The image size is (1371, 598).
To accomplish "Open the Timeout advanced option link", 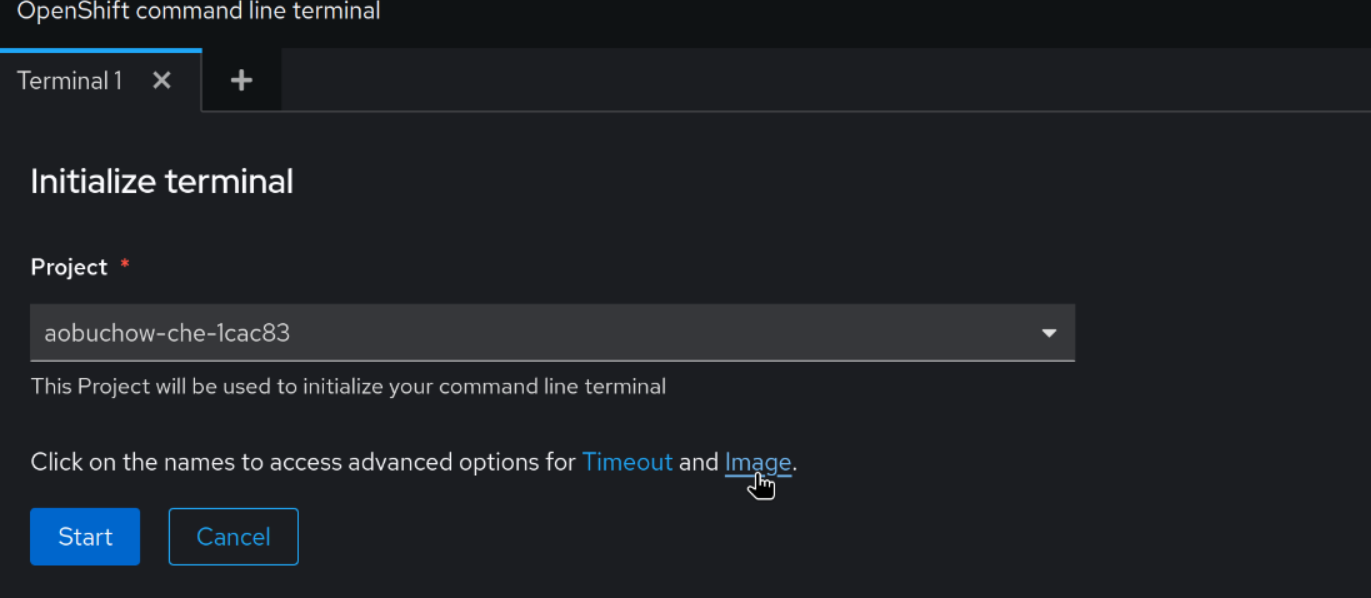I will pyautogui.click(x=627, y=462).
